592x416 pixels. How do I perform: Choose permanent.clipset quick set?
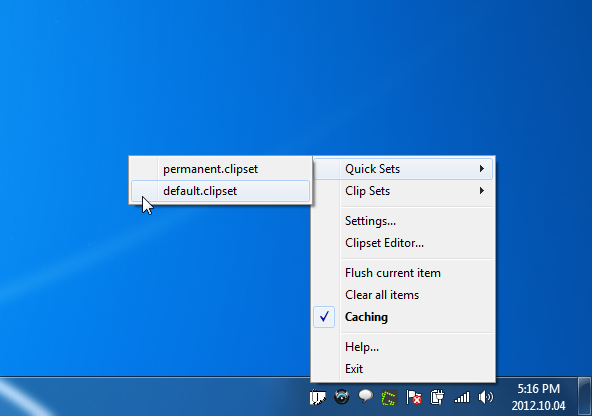tap(220, 169)
